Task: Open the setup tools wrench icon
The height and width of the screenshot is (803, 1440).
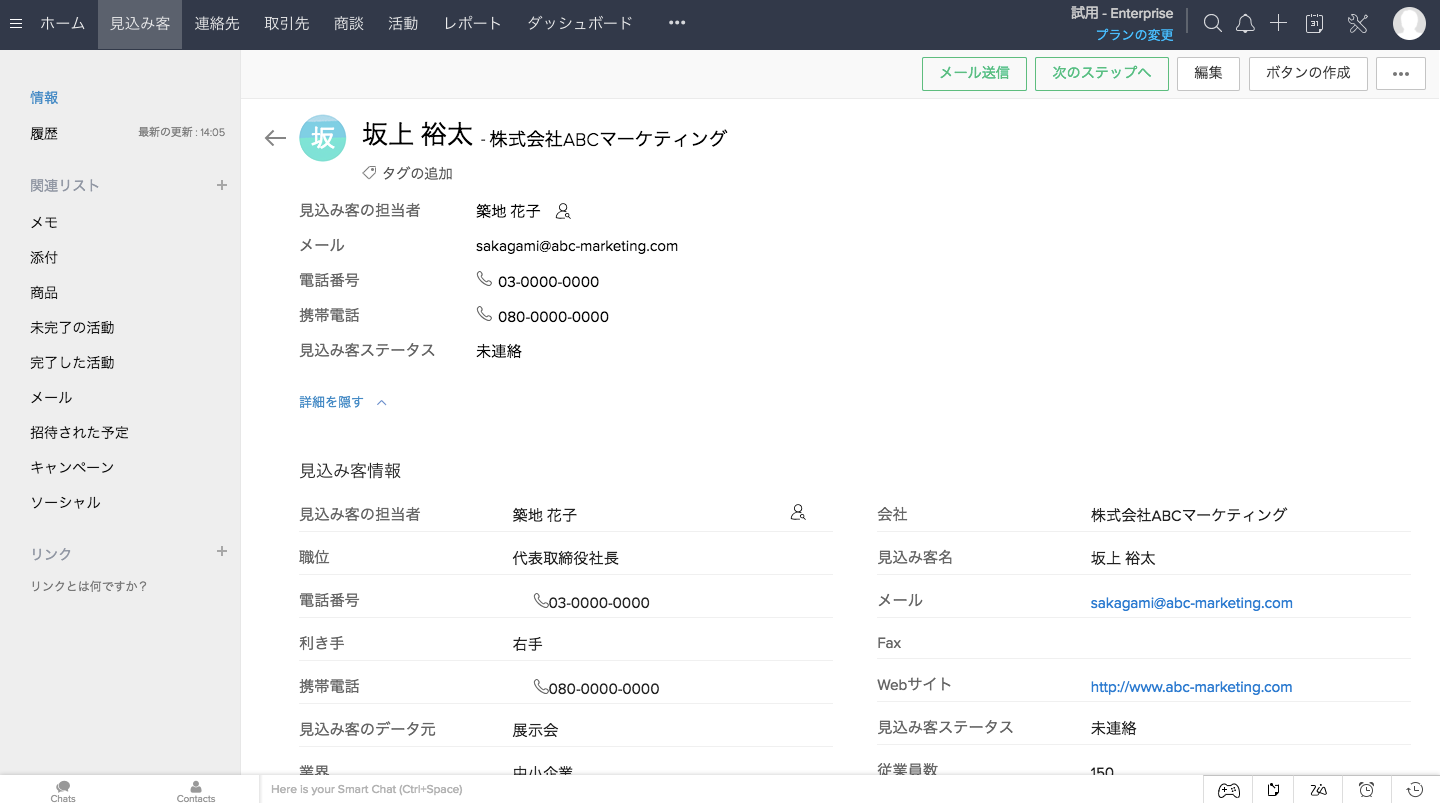Action: point(1357,23)
